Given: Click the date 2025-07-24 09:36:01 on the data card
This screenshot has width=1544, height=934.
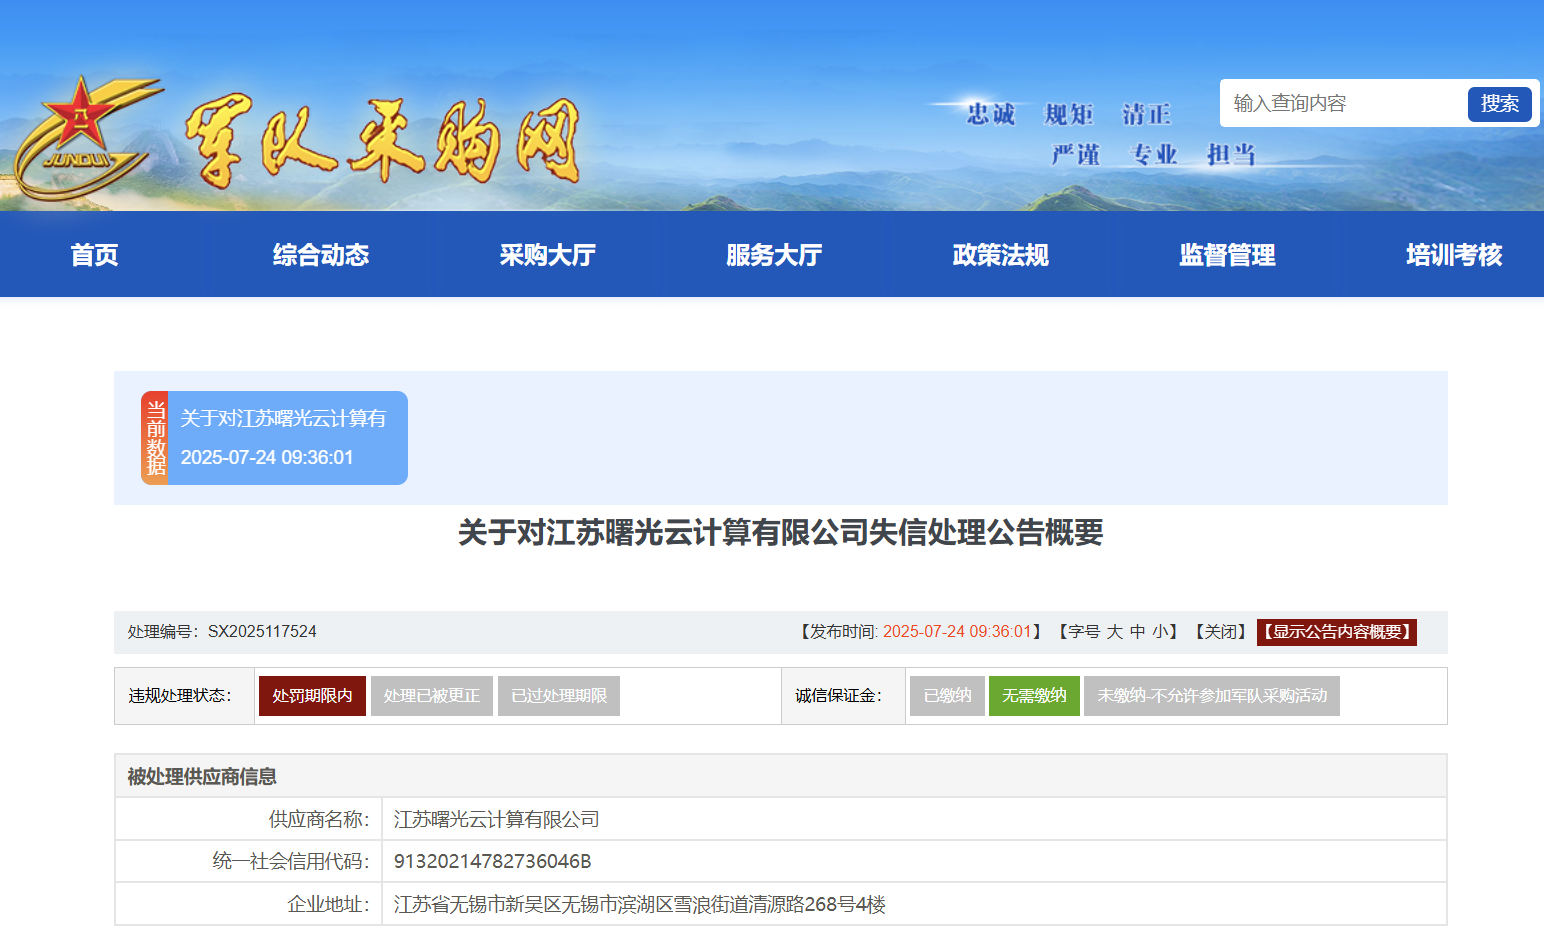Looking at the screenshot, I should (x=267, y=458).
